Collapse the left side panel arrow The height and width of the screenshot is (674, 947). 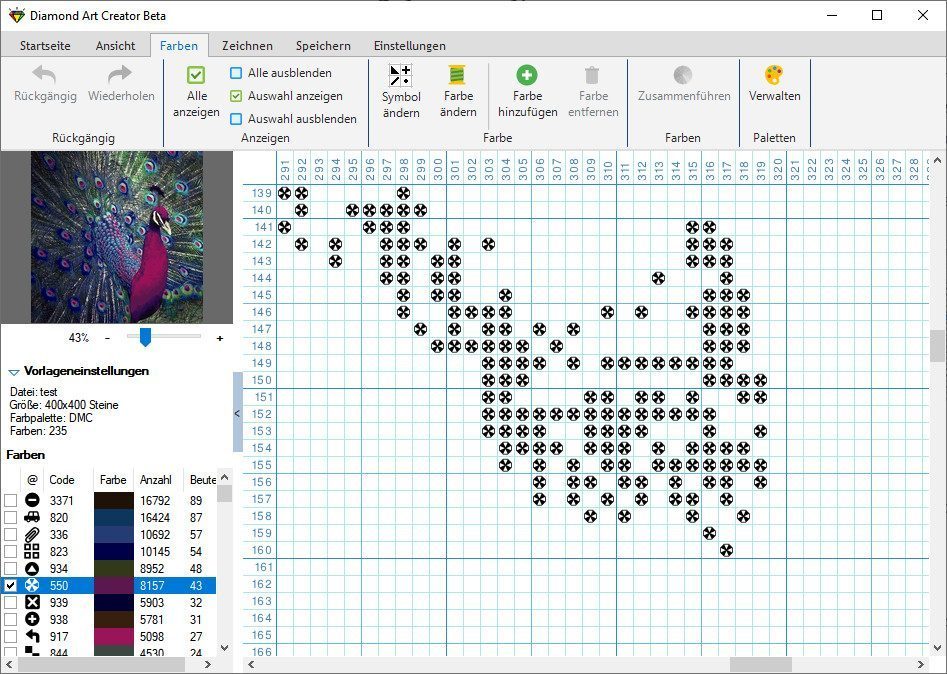tap(237, 413)
